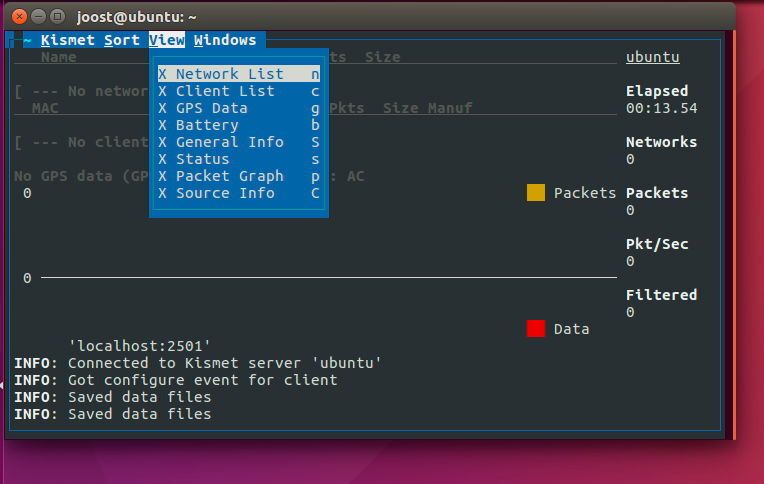
Task: Click the yellow Packets legend swatch
Action: (x=536, y=193)
